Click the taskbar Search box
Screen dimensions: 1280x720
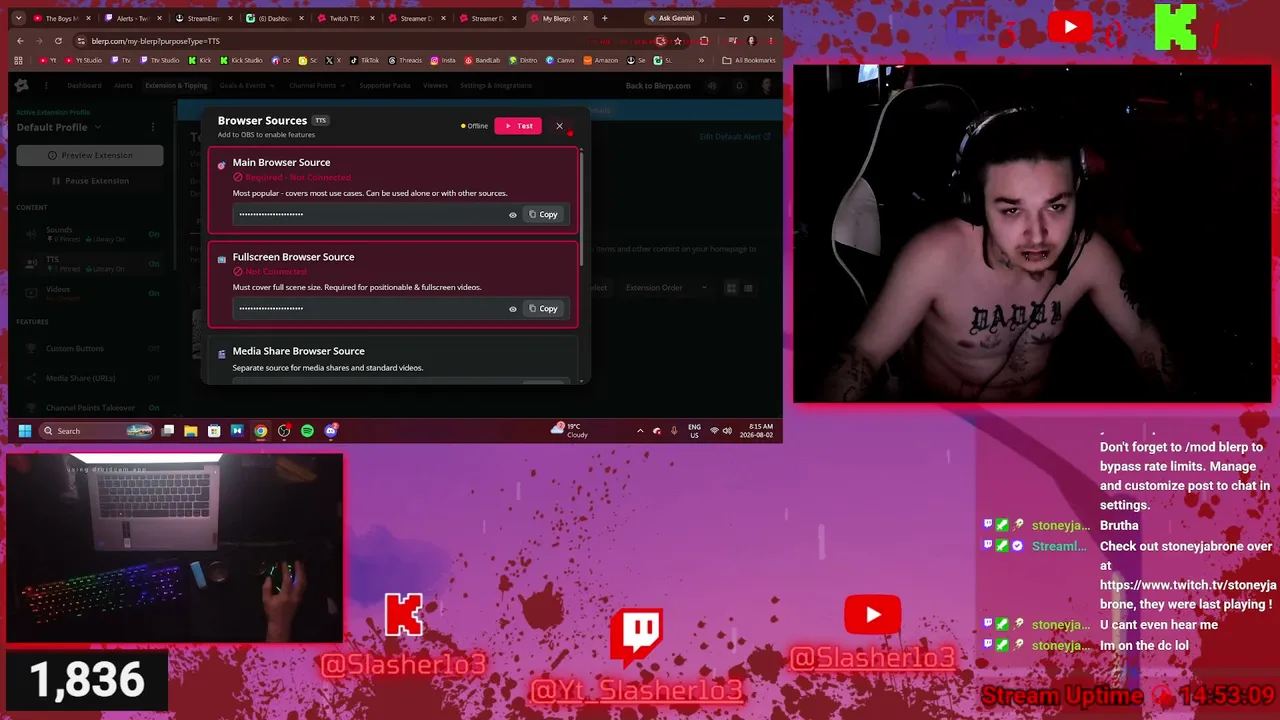click(x=96, y=431)
